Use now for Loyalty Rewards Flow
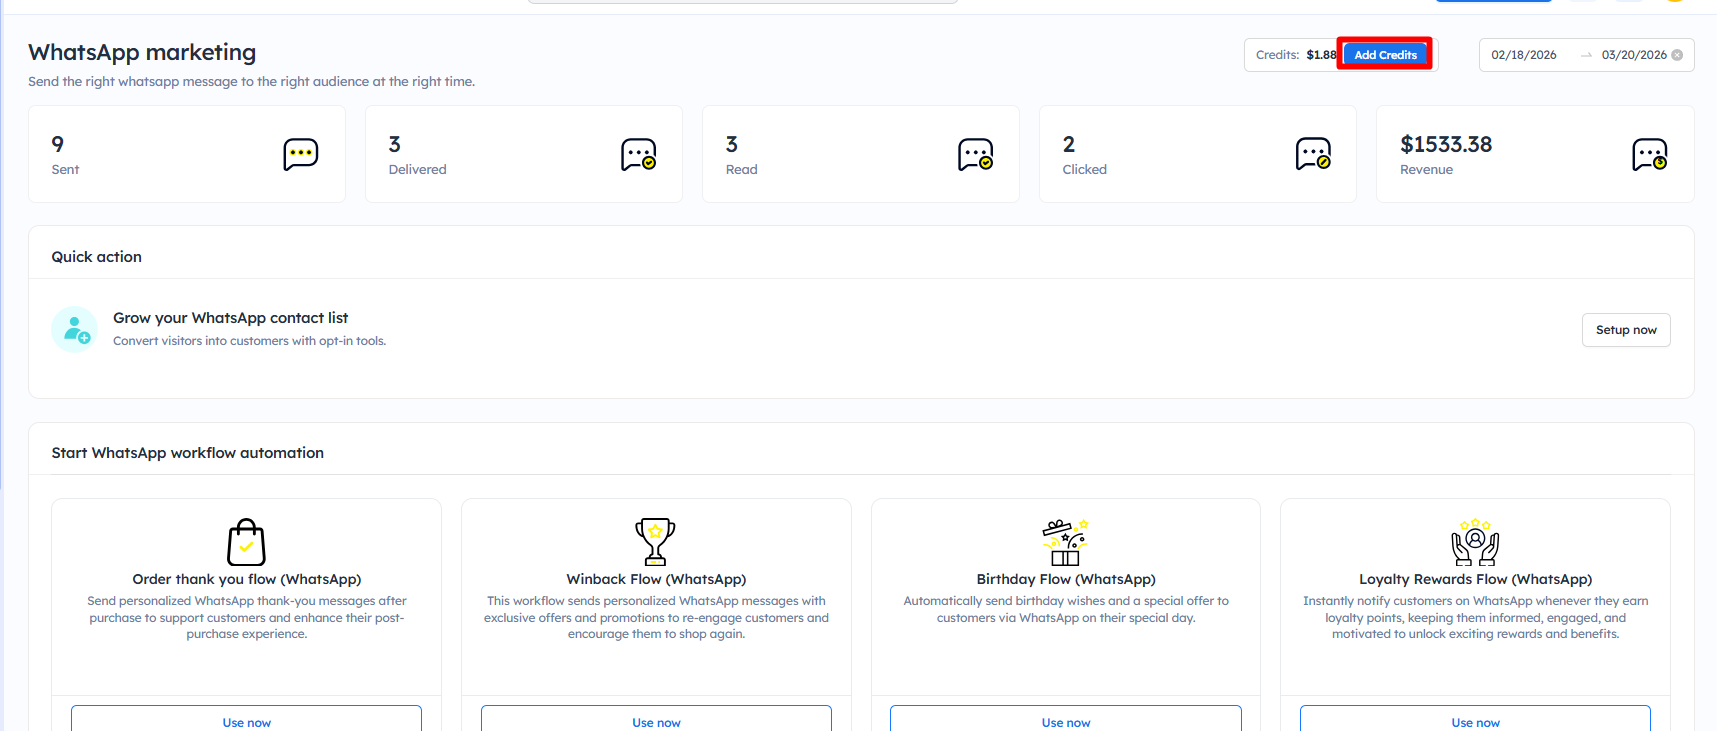The width and height of the screenshot is (1717, 731). pyautogui.click(x=1475, y=721)
